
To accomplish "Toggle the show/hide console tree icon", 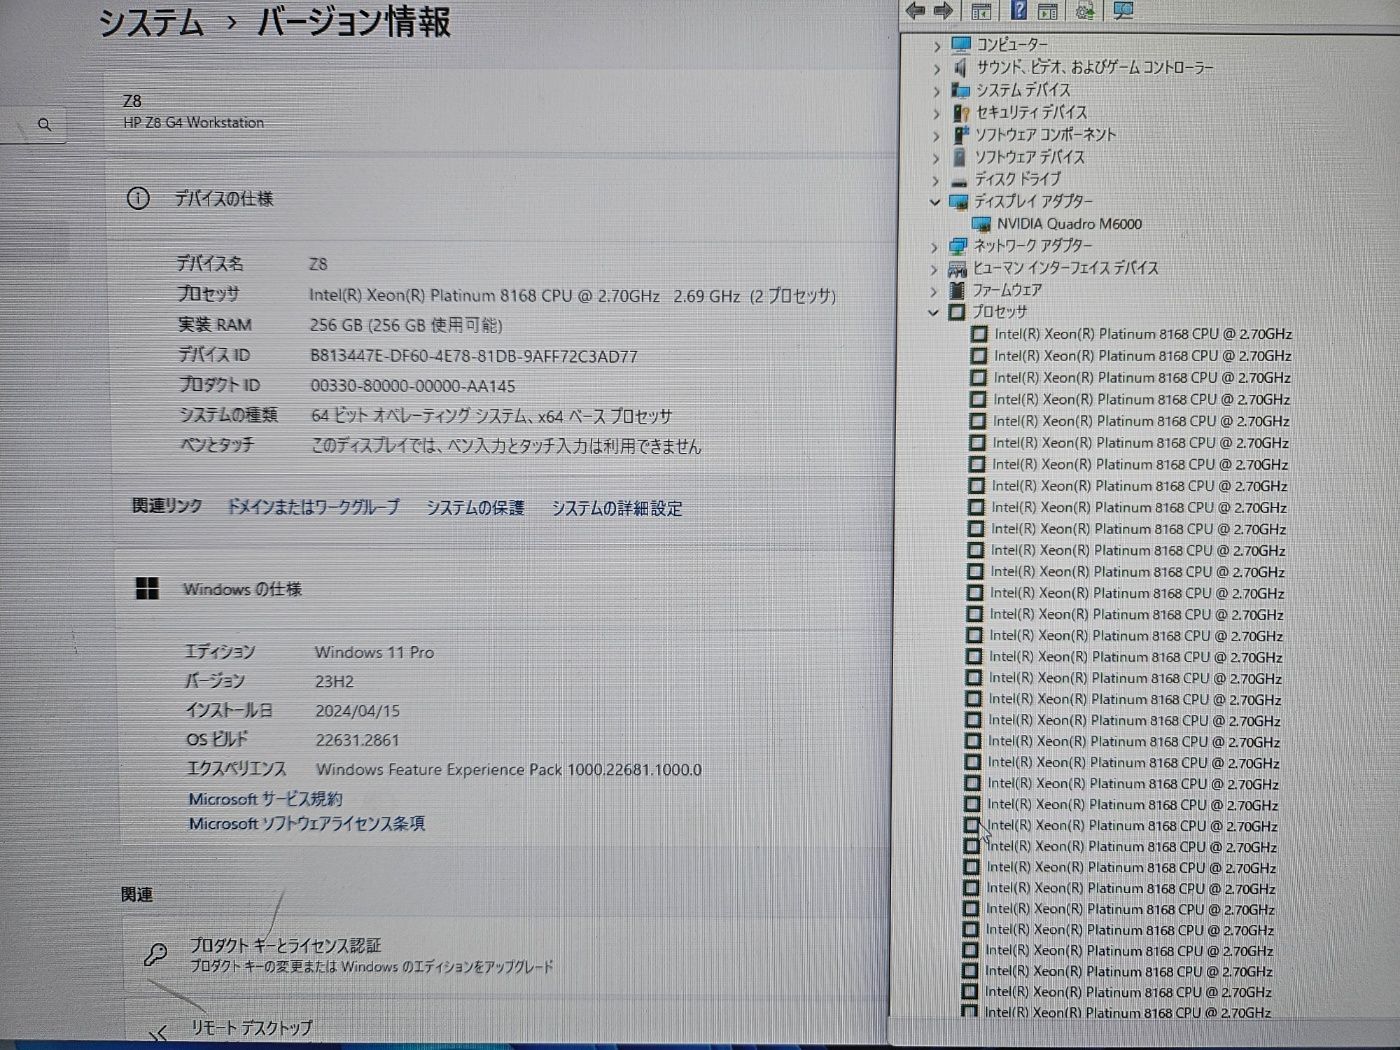I will click(x=981, y=11).
